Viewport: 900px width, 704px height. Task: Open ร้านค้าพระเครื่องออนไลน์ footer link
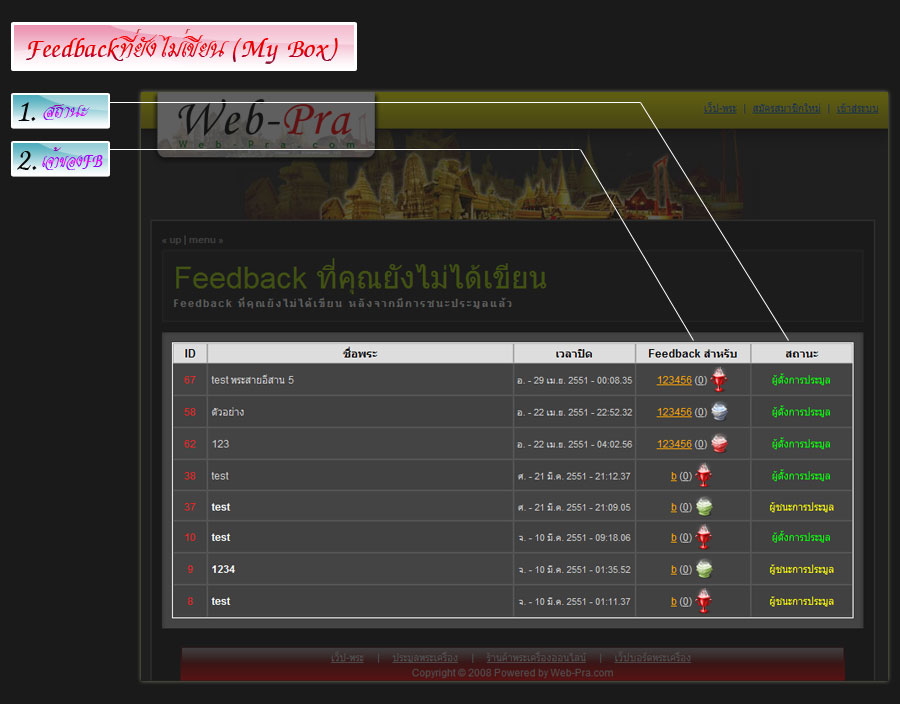click(x=535, y=658)
